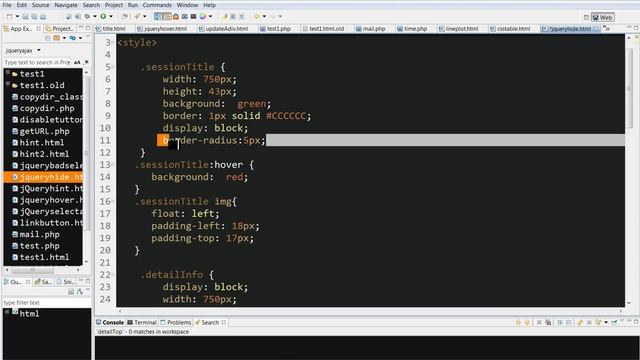The width and height of the screenshot is (640, 360).
Task: Toggle the regular expression search option
Action: [x=86, y=62]
